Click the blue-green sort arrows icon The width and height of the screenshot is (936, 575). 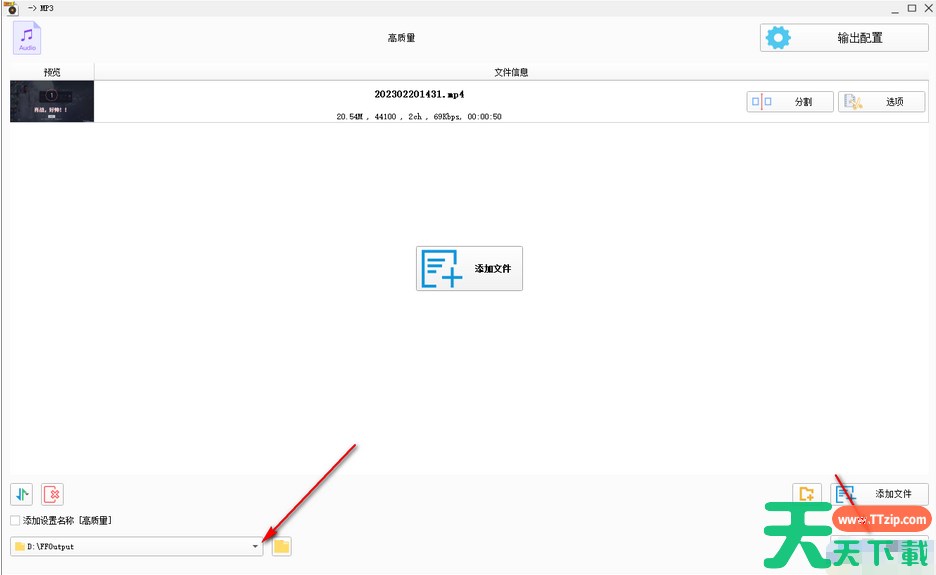[x=22, y=494]
